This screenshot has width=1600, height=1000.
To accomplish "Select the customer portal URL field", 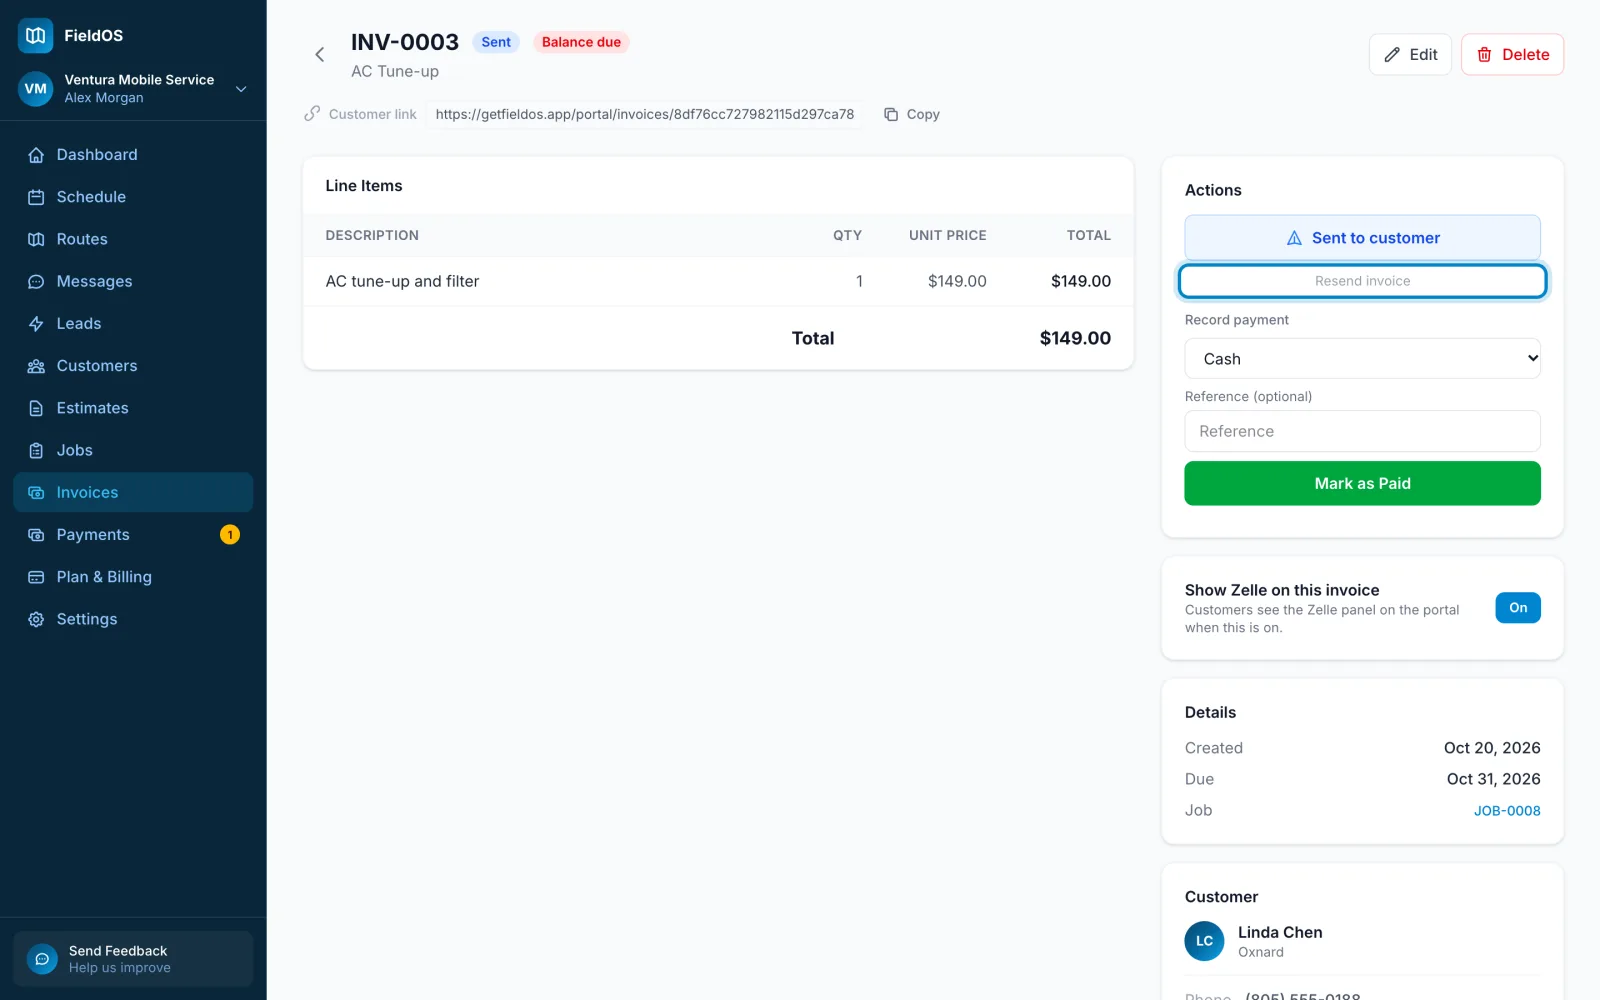I will click(x=645, y=115).
